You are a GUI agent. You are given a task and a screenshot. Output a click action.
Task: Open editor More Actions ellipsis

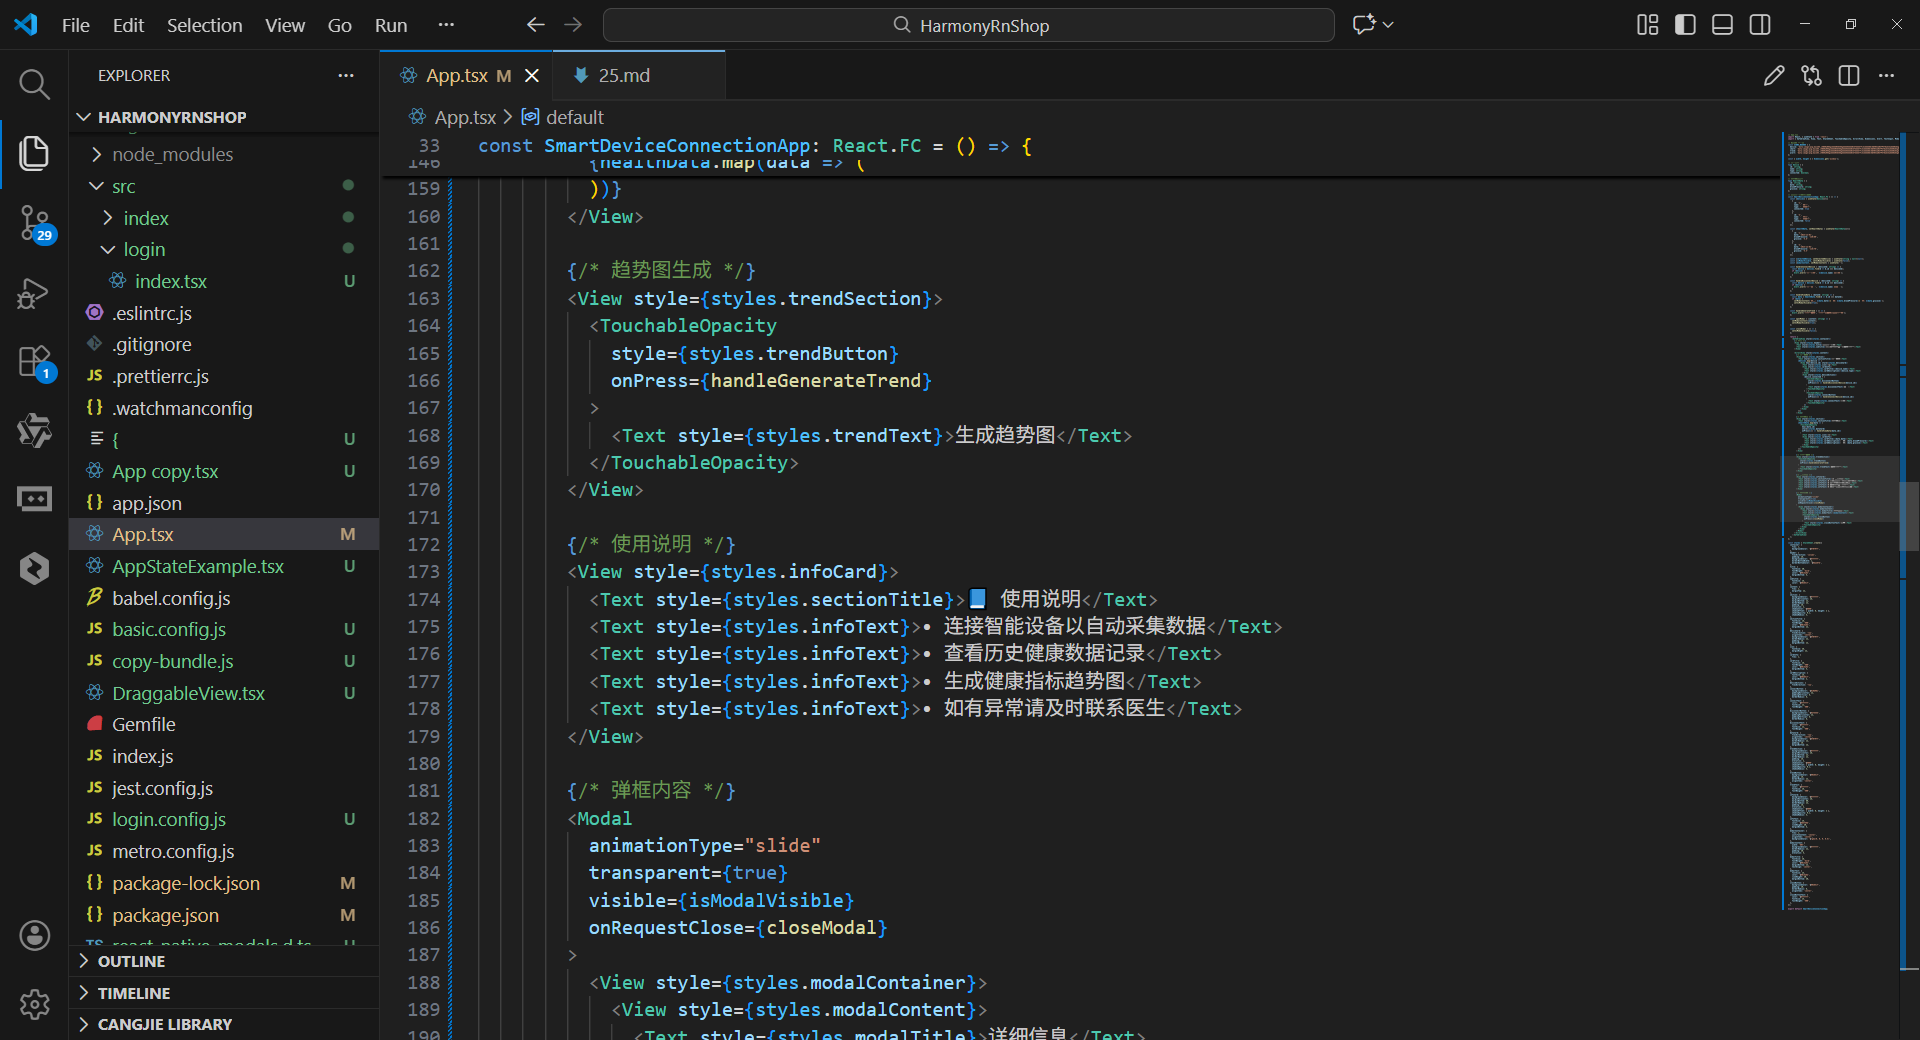pyautogui.click(x=1886, y=76)
